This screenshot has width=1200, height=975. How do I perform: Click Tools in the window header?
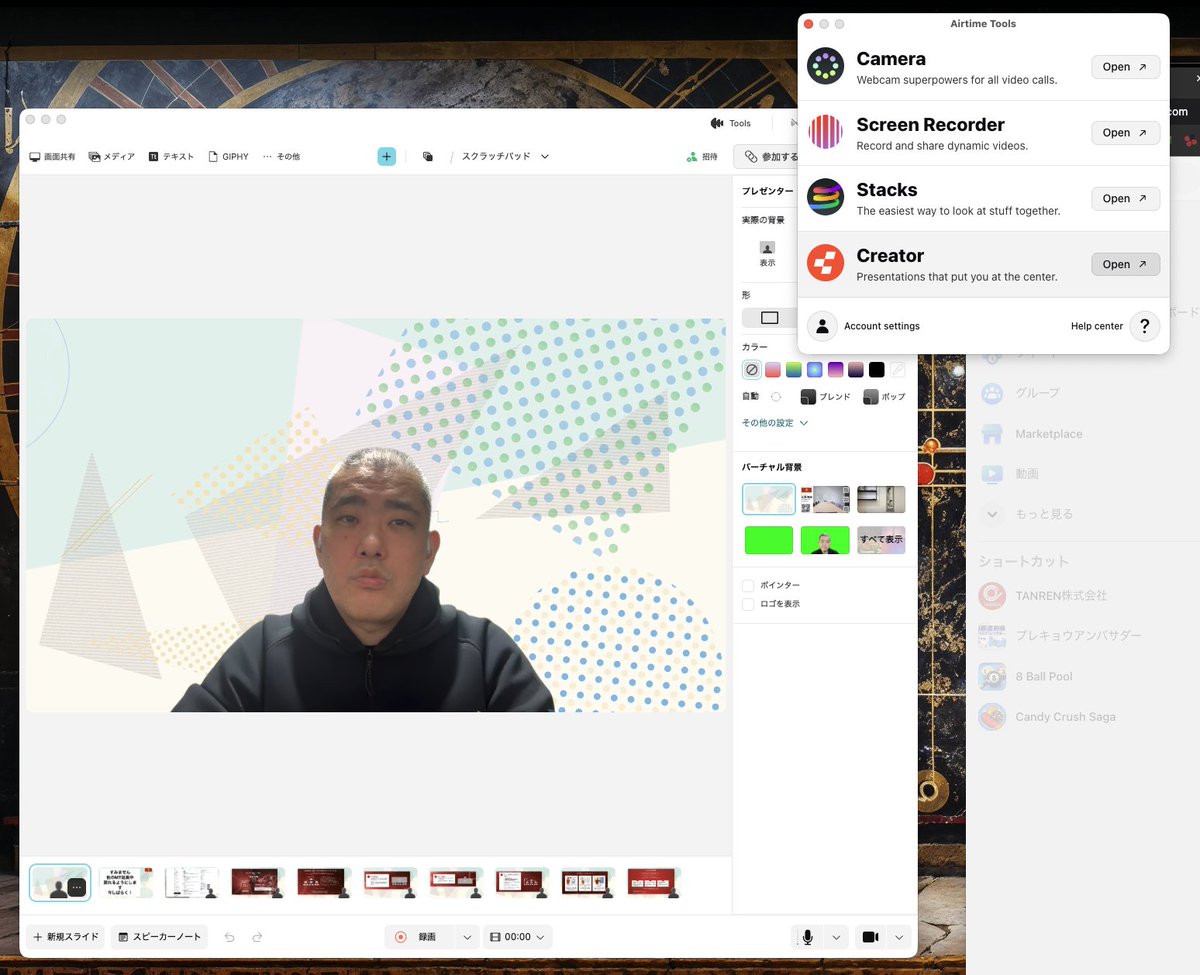(x=732, y=122)
